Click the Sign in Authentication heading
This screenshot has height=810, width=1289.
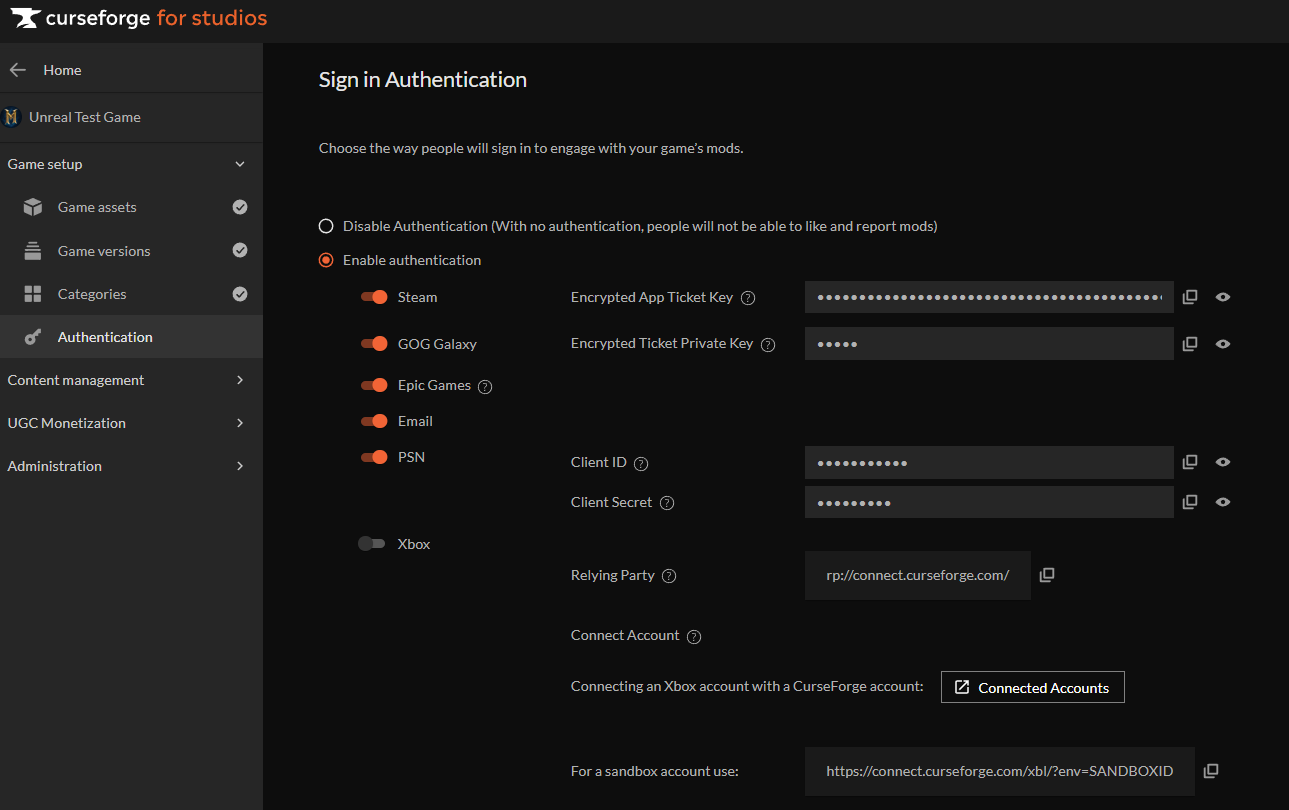coord(423,80)
